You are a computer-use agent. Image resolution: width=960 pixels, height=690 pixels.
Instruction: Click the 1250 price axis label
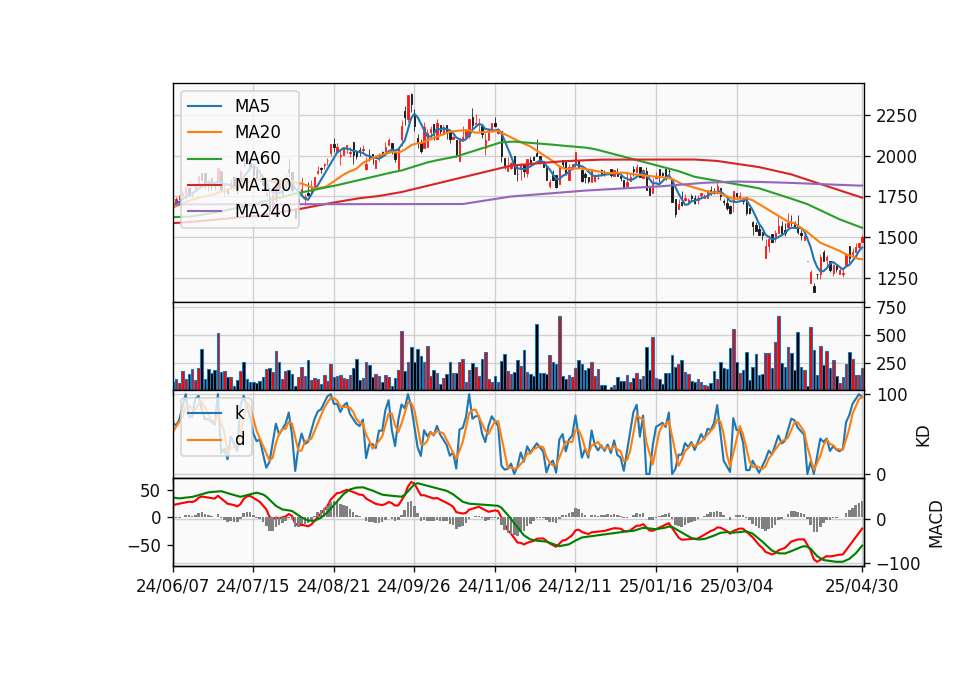coord(896,279)
